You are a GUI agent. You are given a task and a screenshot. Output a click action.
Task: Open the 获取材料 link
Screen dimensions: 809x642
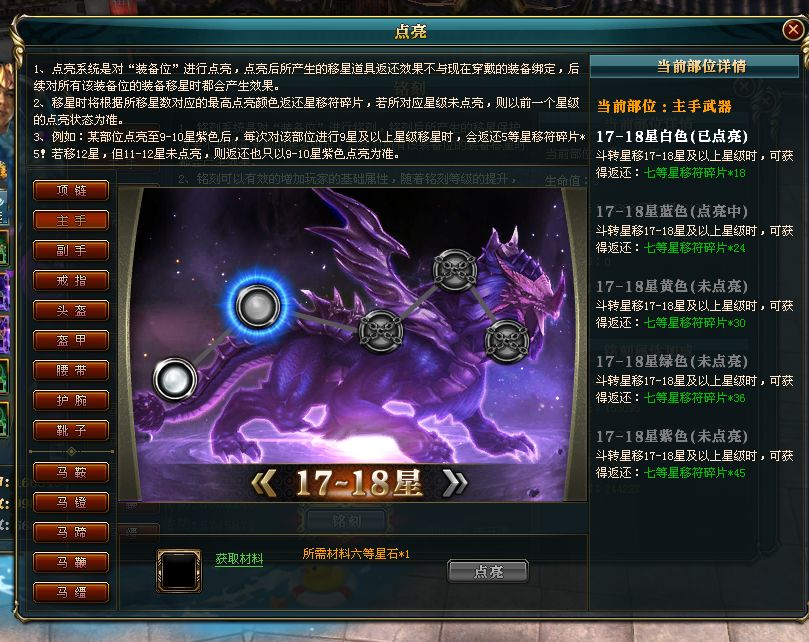239,559
